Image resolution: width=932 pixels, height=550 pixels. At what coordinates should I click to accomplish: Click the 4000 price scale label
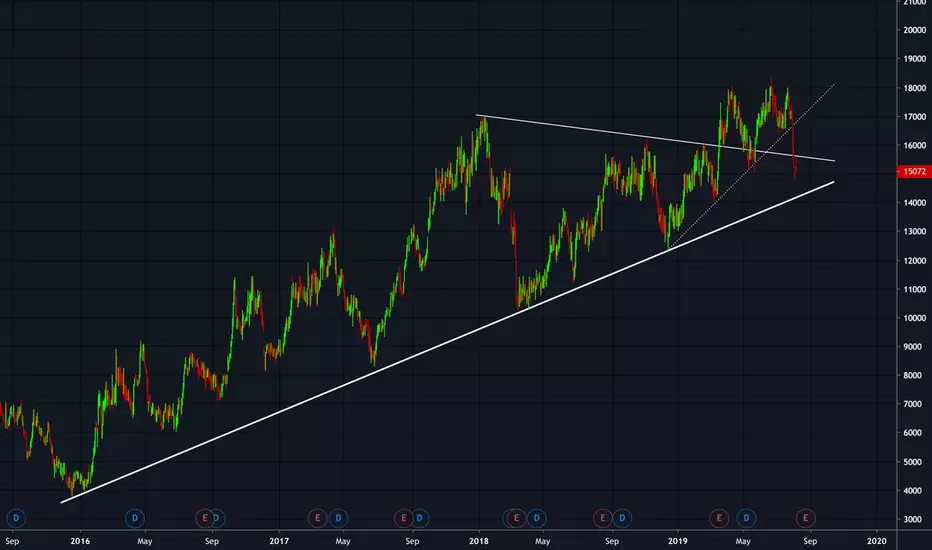click(x=914, y=491)
